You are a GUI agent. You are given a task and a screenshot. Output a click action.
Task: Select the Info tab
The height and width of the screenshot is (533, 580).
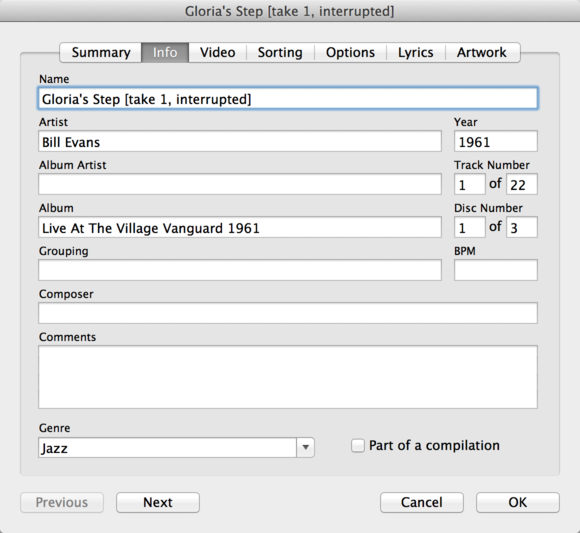(x=165, y=53)
